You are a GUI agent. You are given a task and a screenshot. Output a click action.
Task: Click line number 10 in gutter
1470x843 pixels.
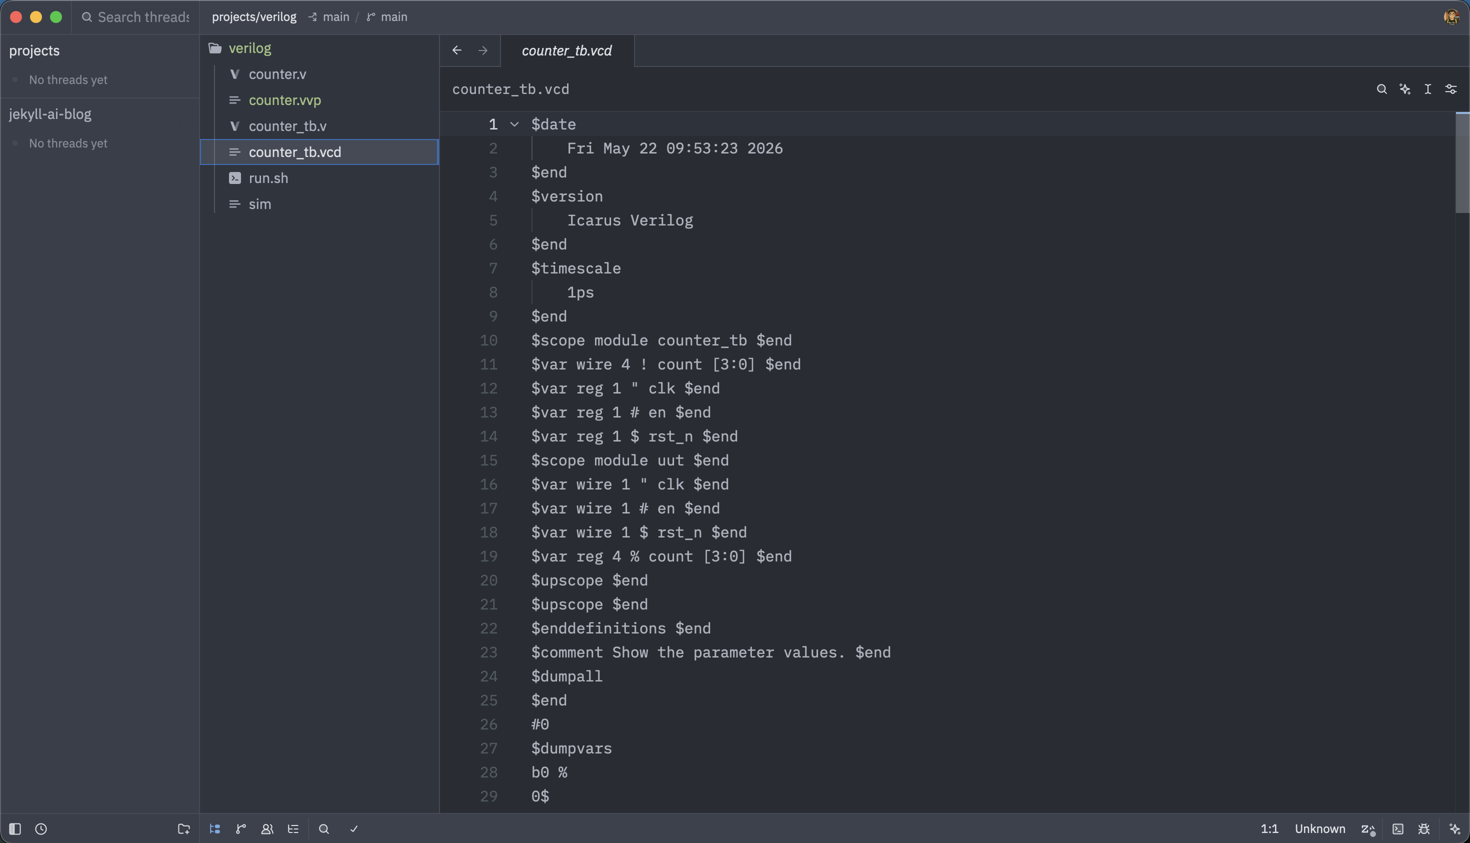(x=488, y=341)
